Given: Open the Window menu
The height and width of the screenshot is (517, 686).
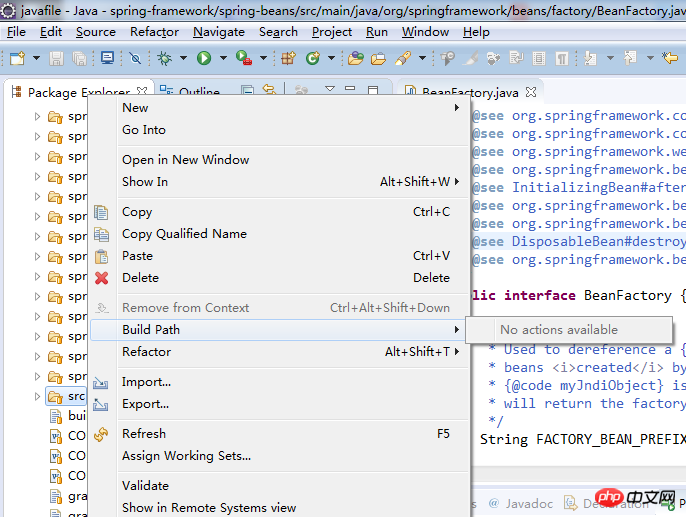Looking at the screenshot, I should (x=425, y=32).
